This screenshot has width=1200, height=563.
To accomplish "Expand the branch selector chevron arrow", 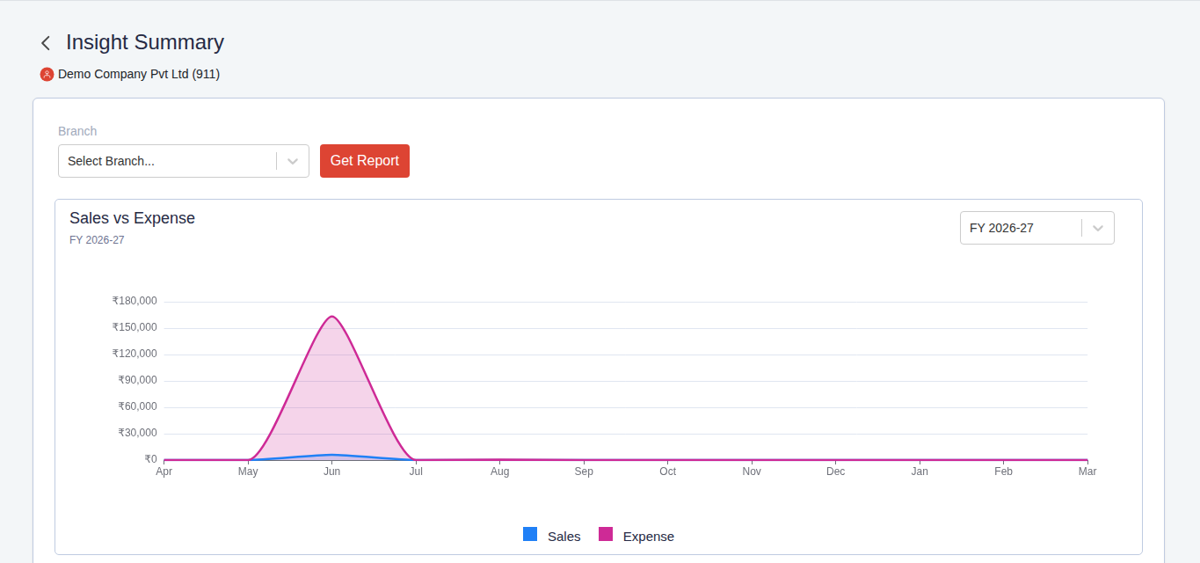I will (293, 161).
